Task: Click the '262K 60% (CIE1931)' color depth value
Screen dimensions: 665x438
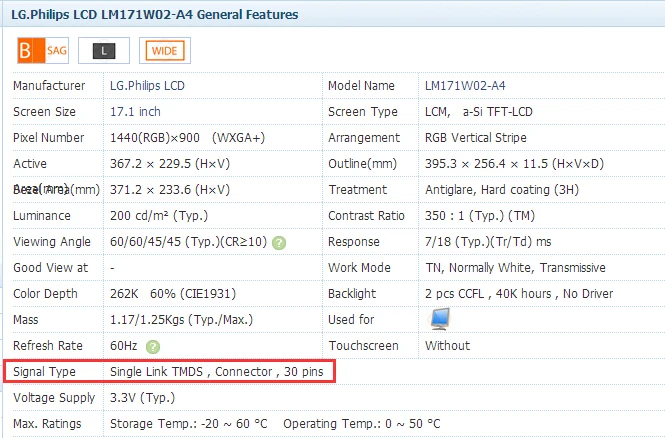Action: pyautogui.click(x=173, y=293)
